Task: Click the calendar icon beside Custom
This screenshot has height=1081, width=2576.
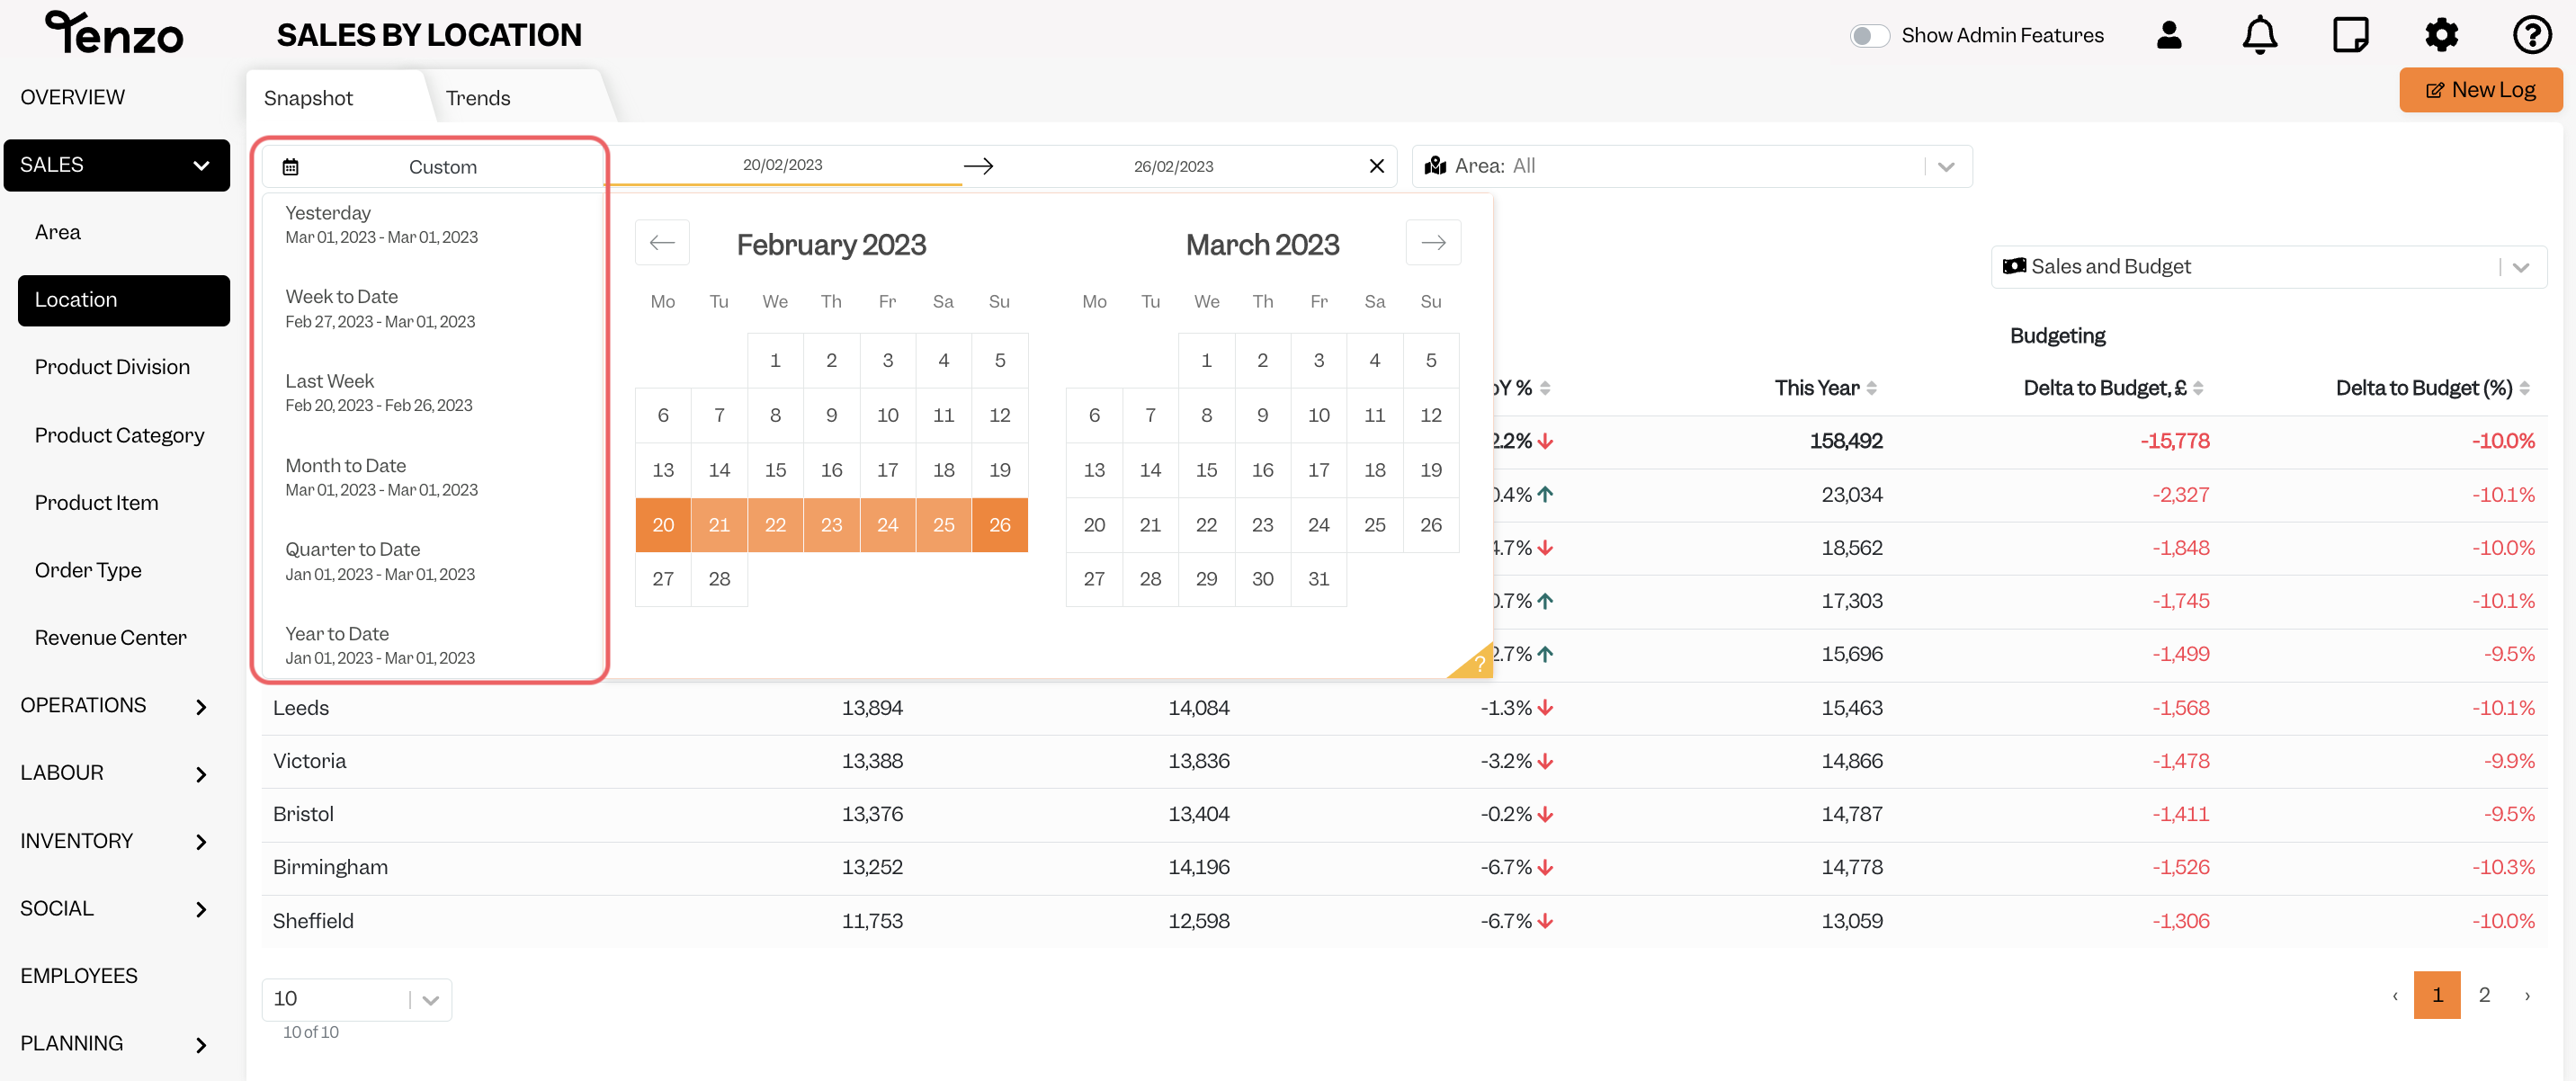Action: [x=290, y=167]
